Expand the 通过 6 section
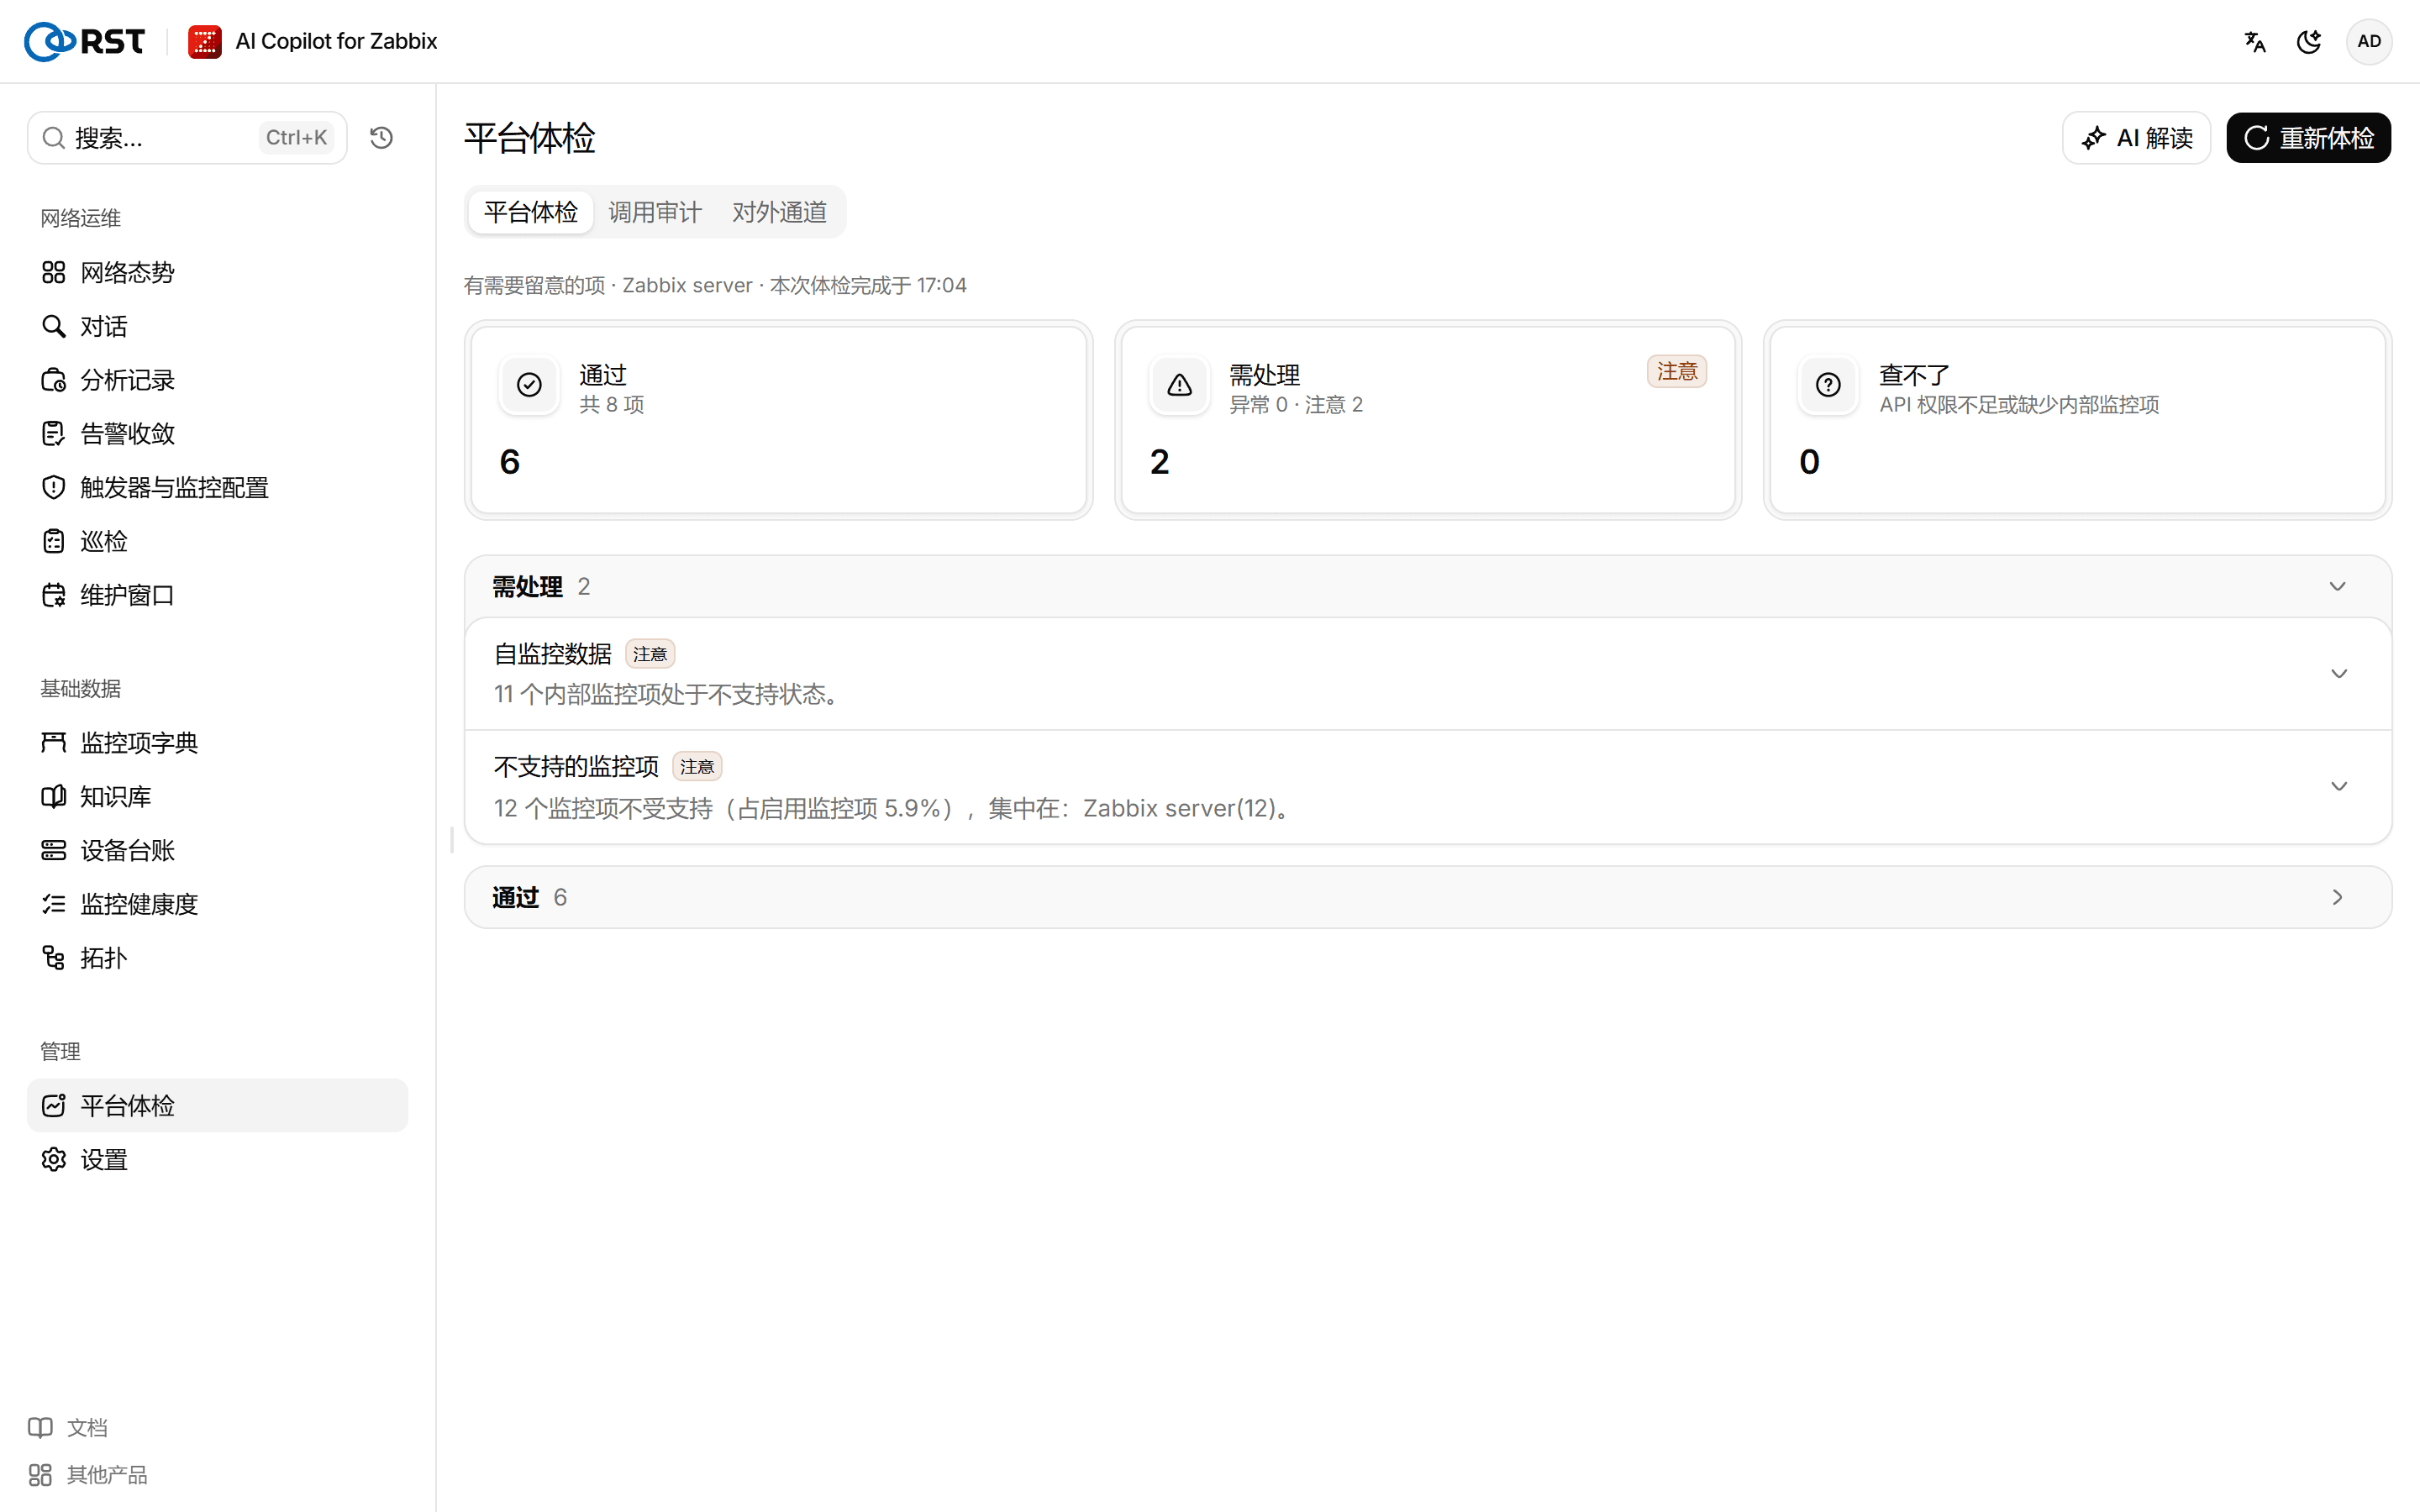The width and height of the screenshot is (2420, 1512). (x=1428, y=897)
